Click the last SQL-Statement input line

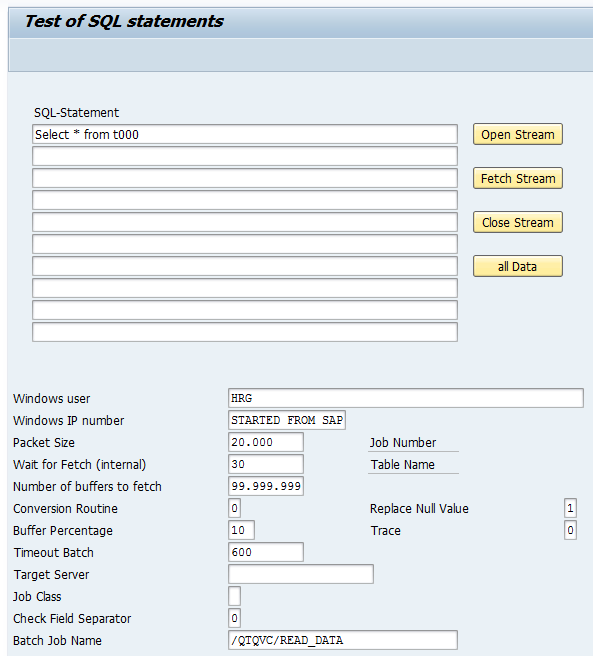245,332
